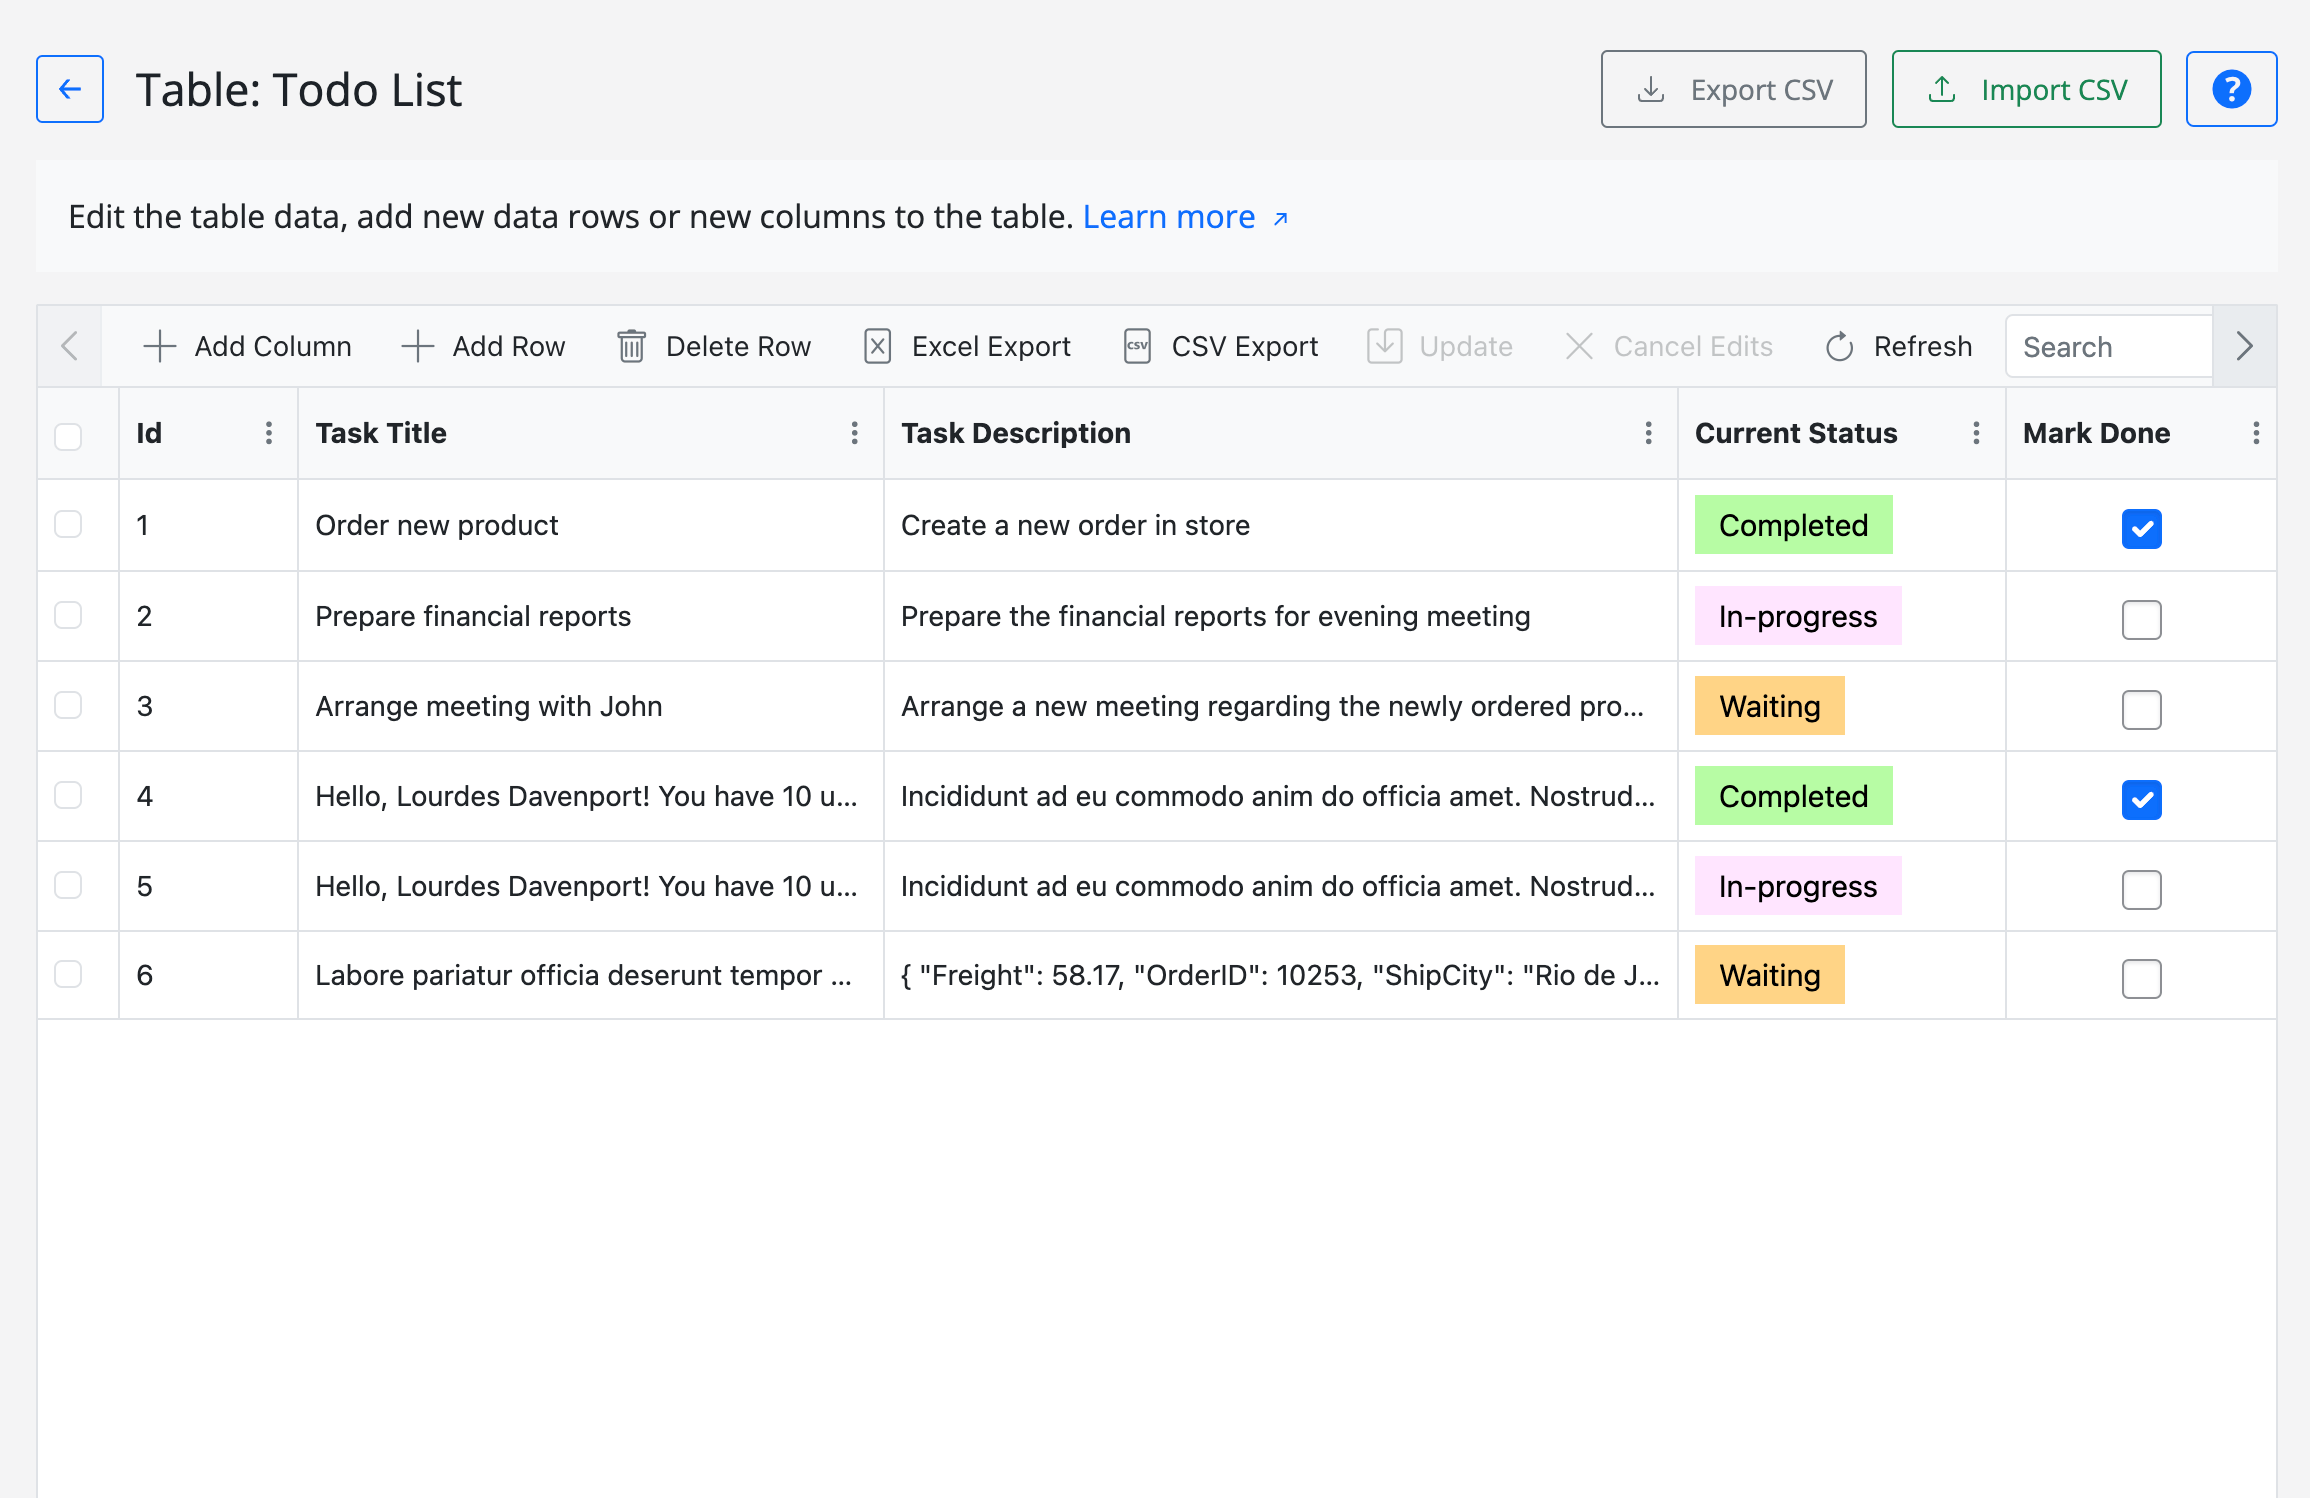Click the CSV Export icon in the toolbar
The width and height of the screenshot is (2310, 1498).
(1136, 346)
